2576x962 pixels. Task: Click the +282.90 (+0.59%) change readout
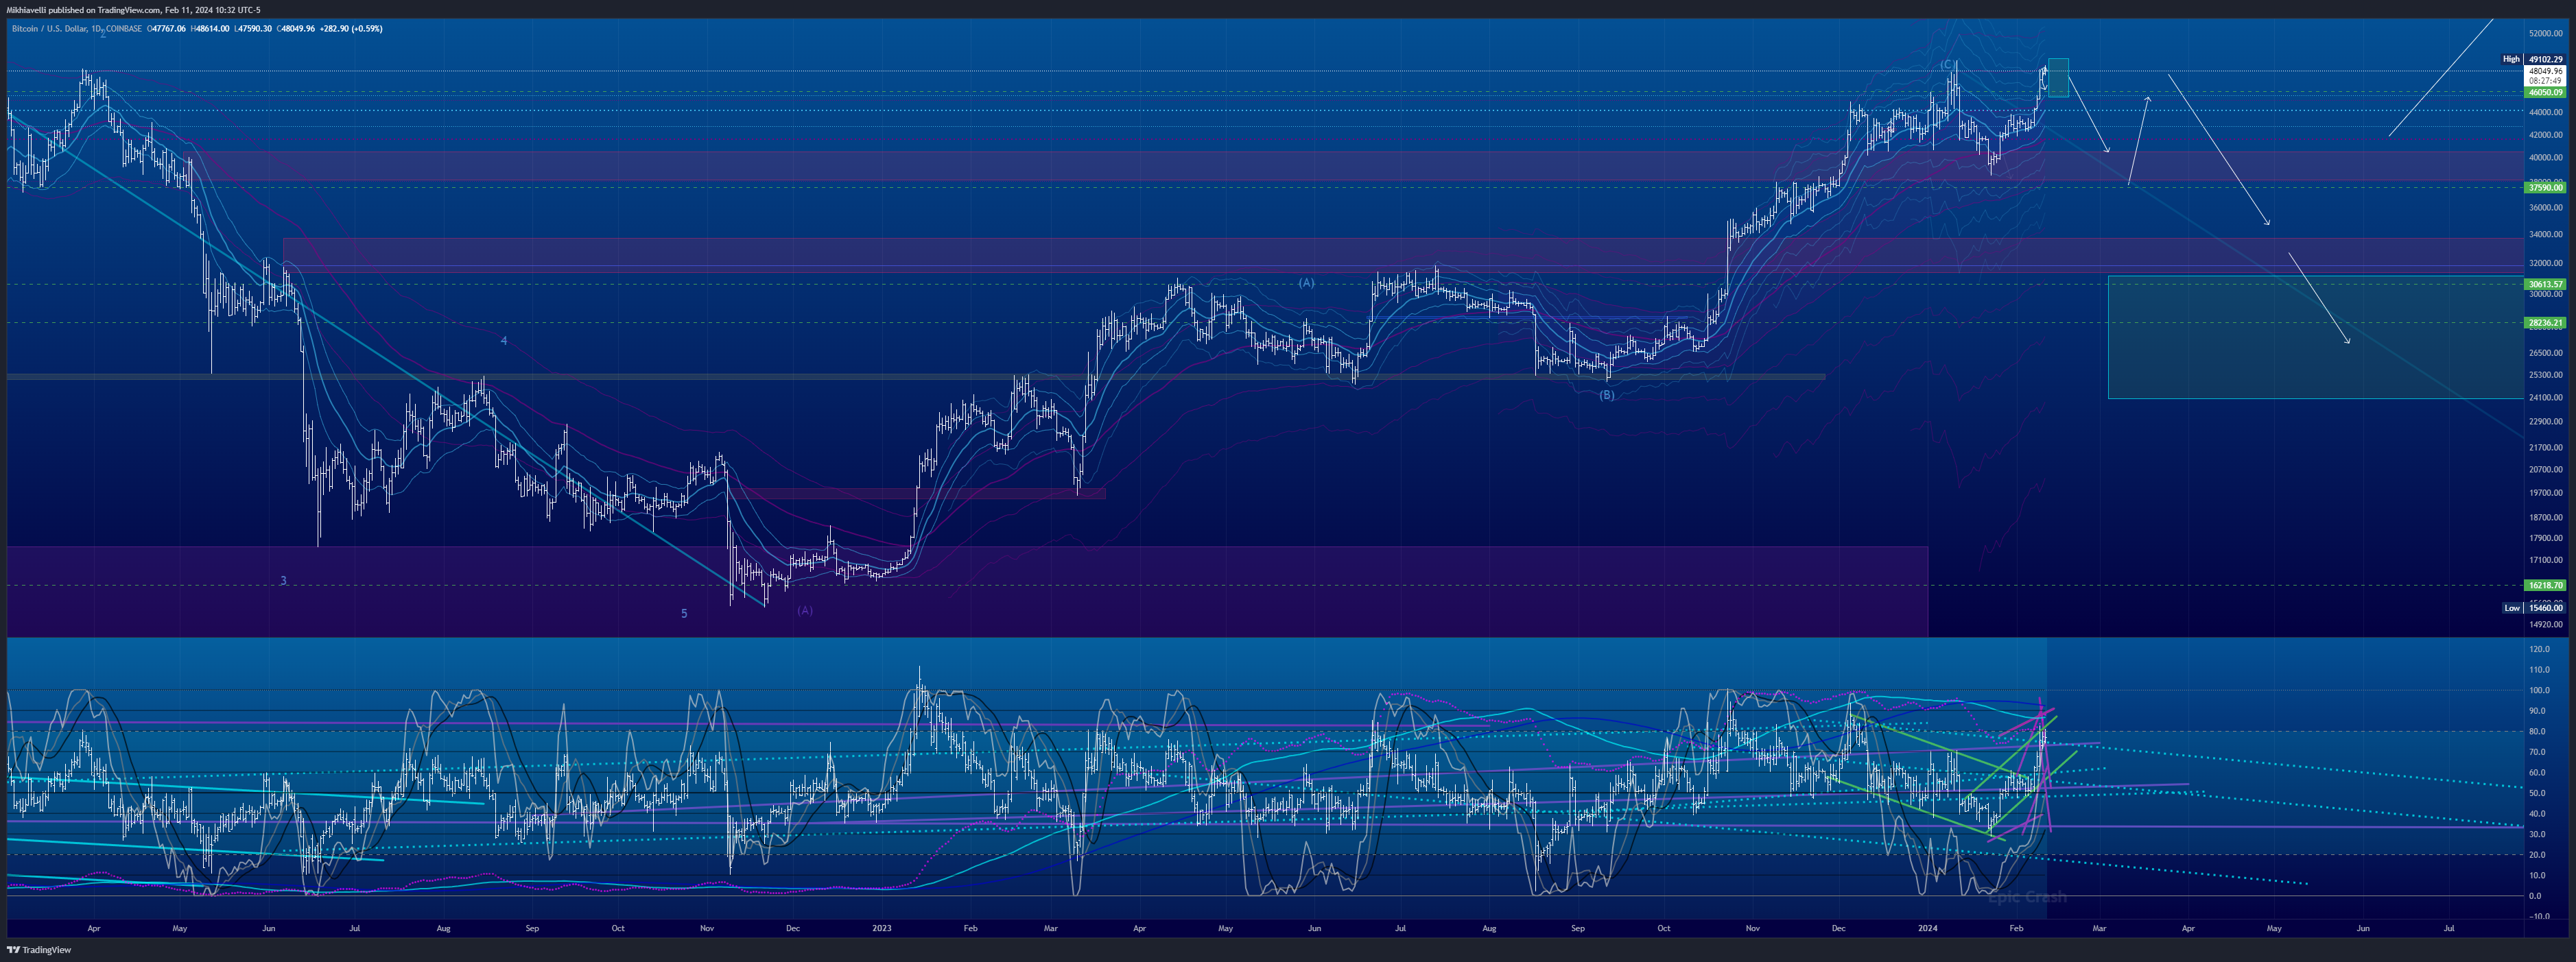(x=351, y=29)
